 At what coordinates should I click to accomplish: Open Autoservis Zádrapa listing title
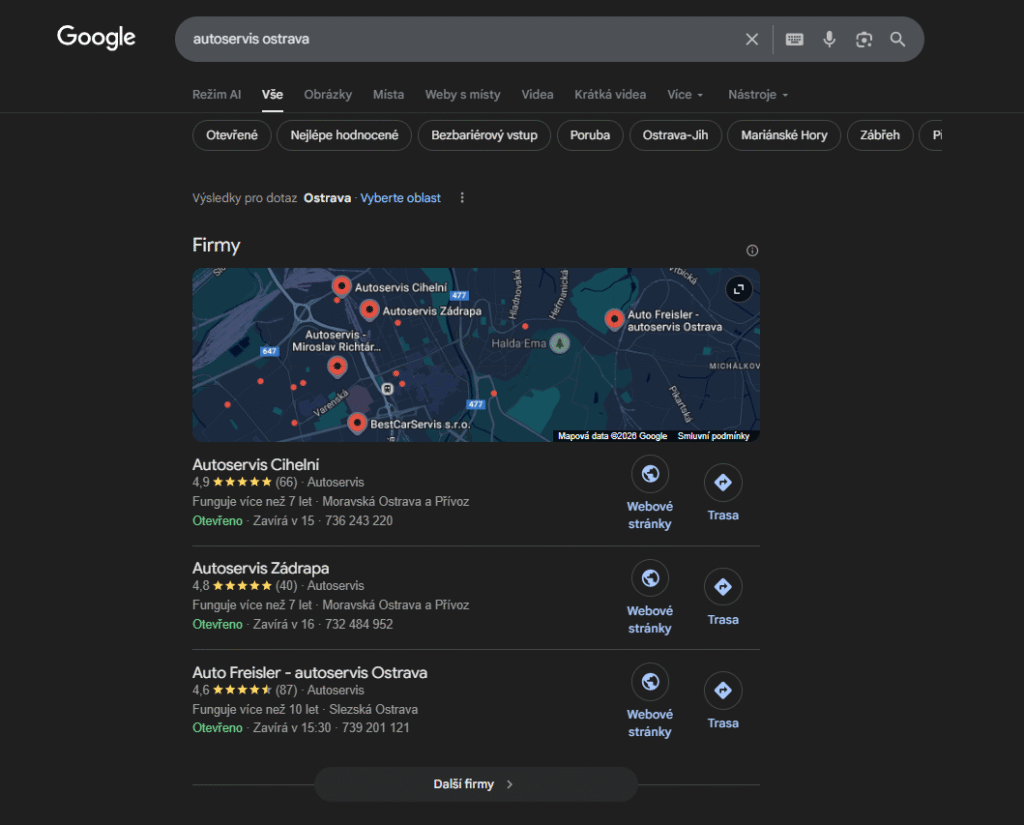coord(261,568)
